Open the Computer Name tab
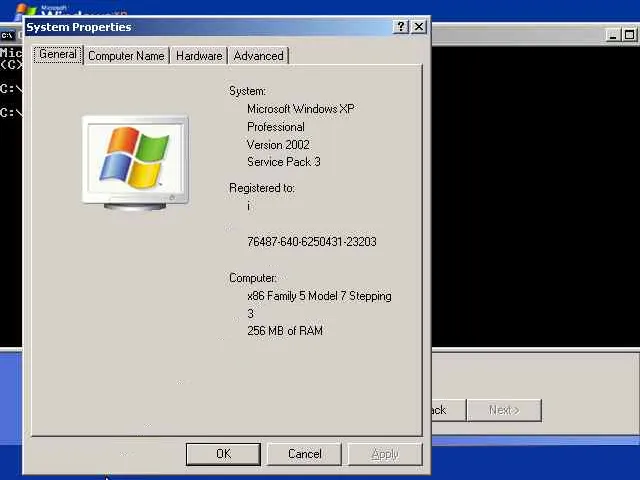 click(126, 56)
